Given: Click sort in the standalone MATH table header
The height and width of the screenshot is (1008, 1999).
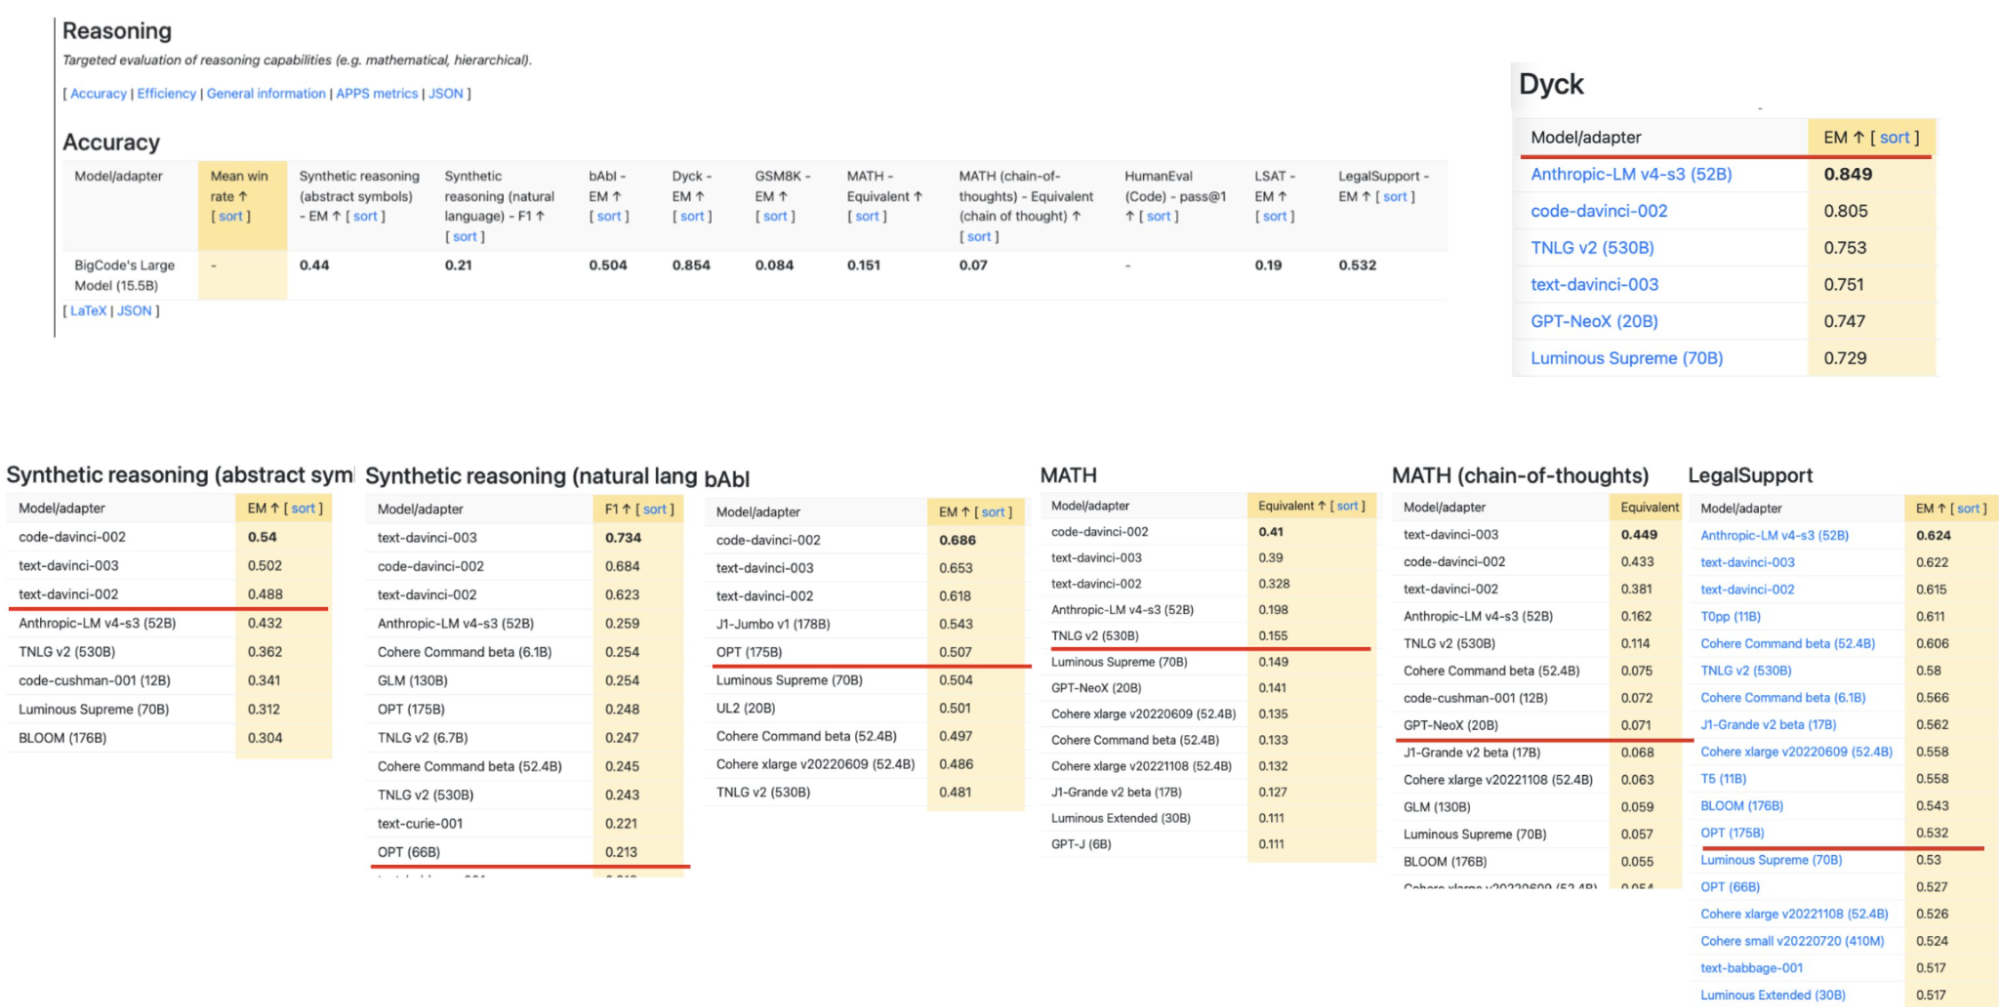Looking at the screenshot, I should (1348, 506).
